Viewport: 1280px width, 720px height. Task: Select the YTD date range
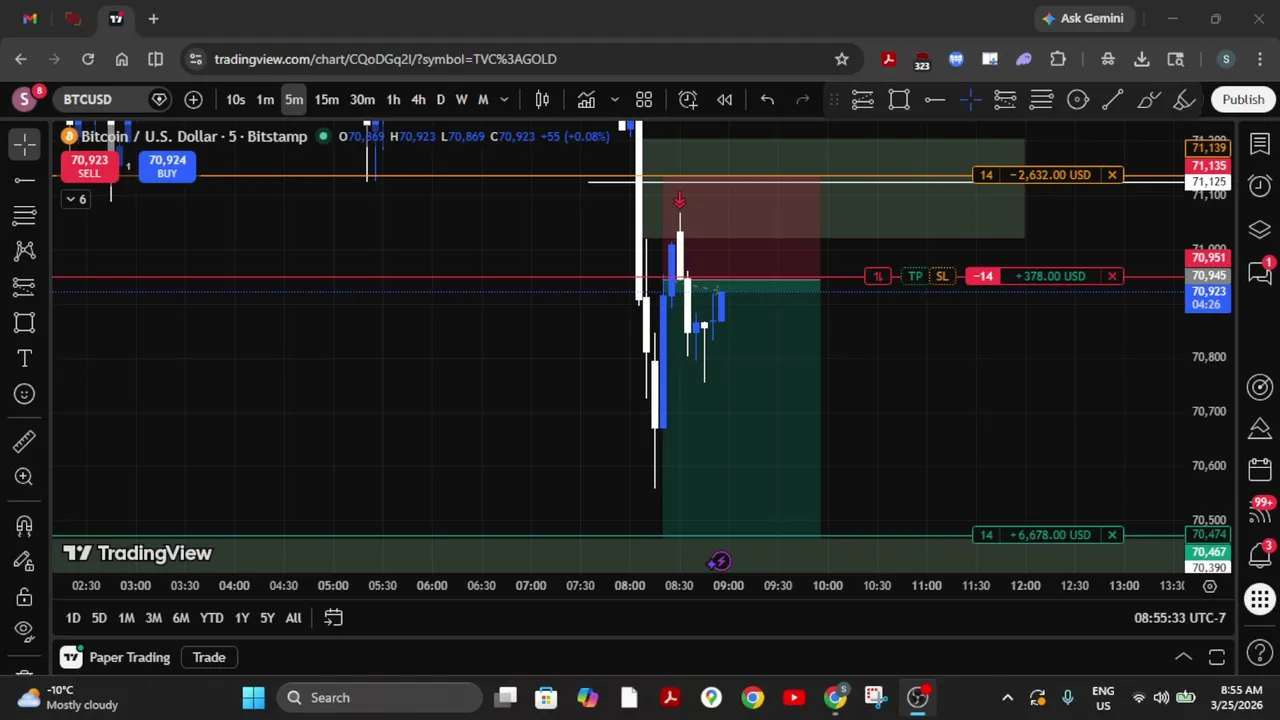coord(211,618)
